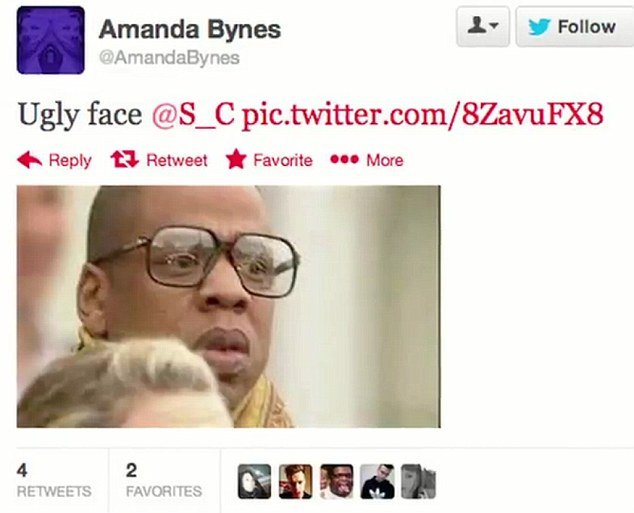This screenshot has height=513, width=634.
Task: Follow the AmandaBynes account
Action: tap(575, 27)
